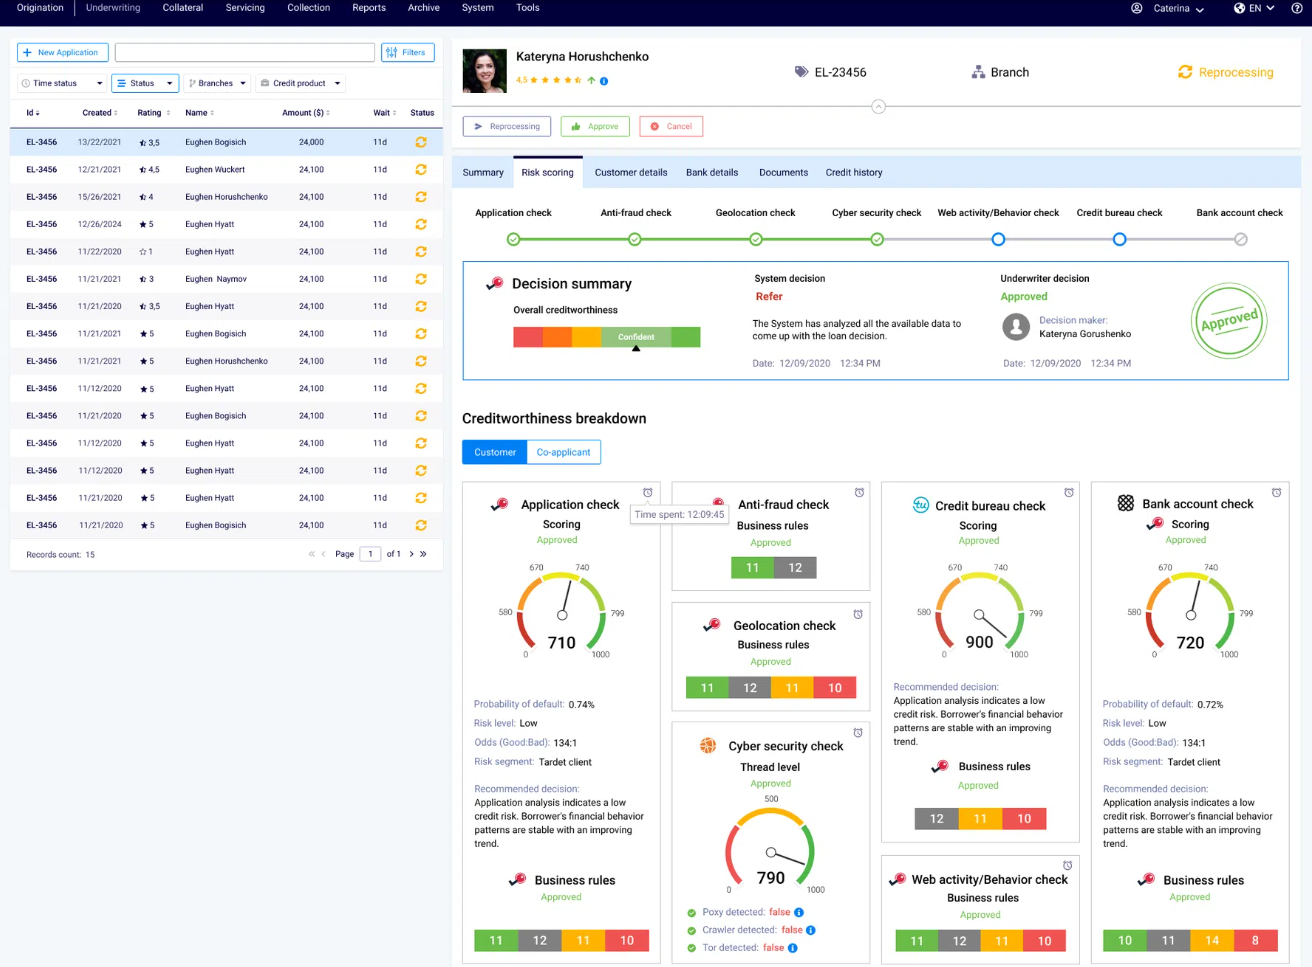Open the Collection menu
This screenshot has width=1312, height=967.
click(x=308, y=8)
